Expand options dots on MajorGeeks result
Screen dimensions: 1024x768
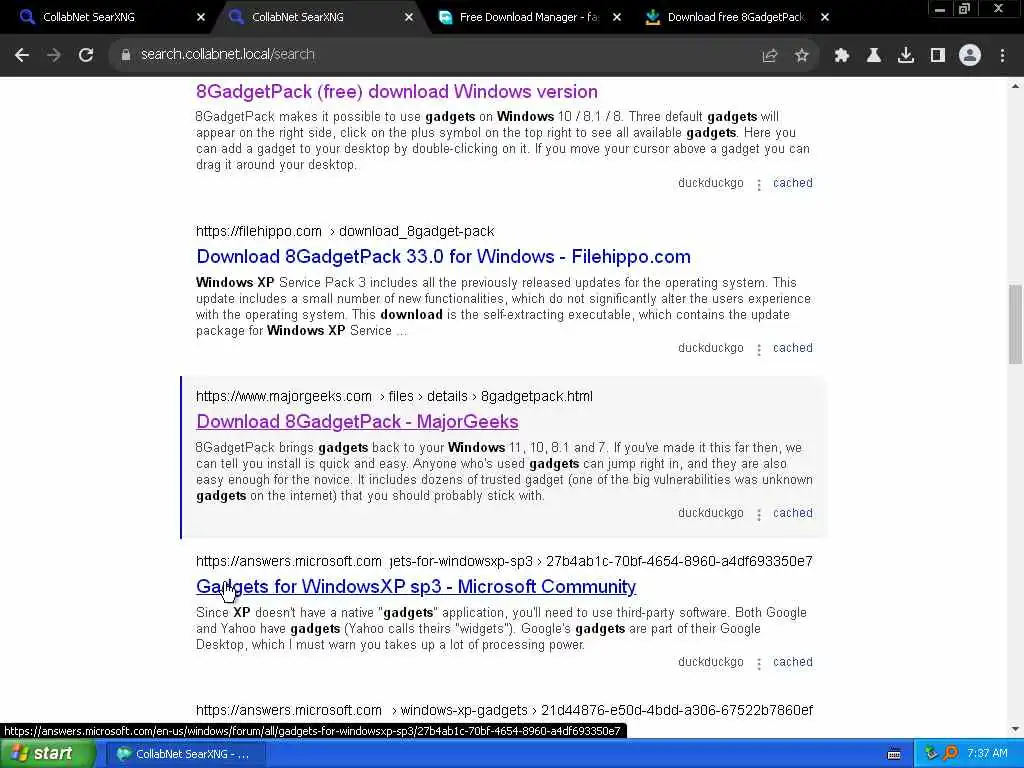[x=759, y=515]
